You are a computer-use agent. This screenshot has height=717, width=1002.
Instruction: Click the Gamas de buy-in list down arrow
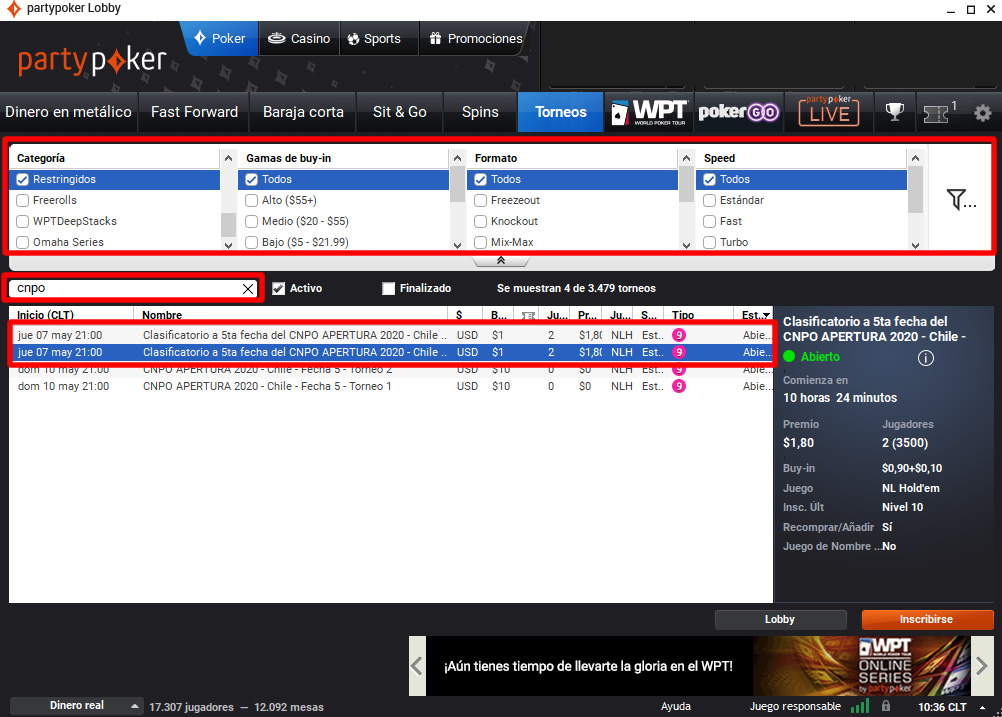(x=457, y=245)
